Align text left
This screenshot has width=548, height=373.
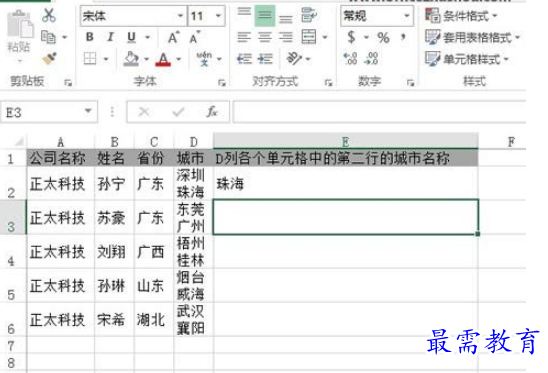(x=244, y=37)
